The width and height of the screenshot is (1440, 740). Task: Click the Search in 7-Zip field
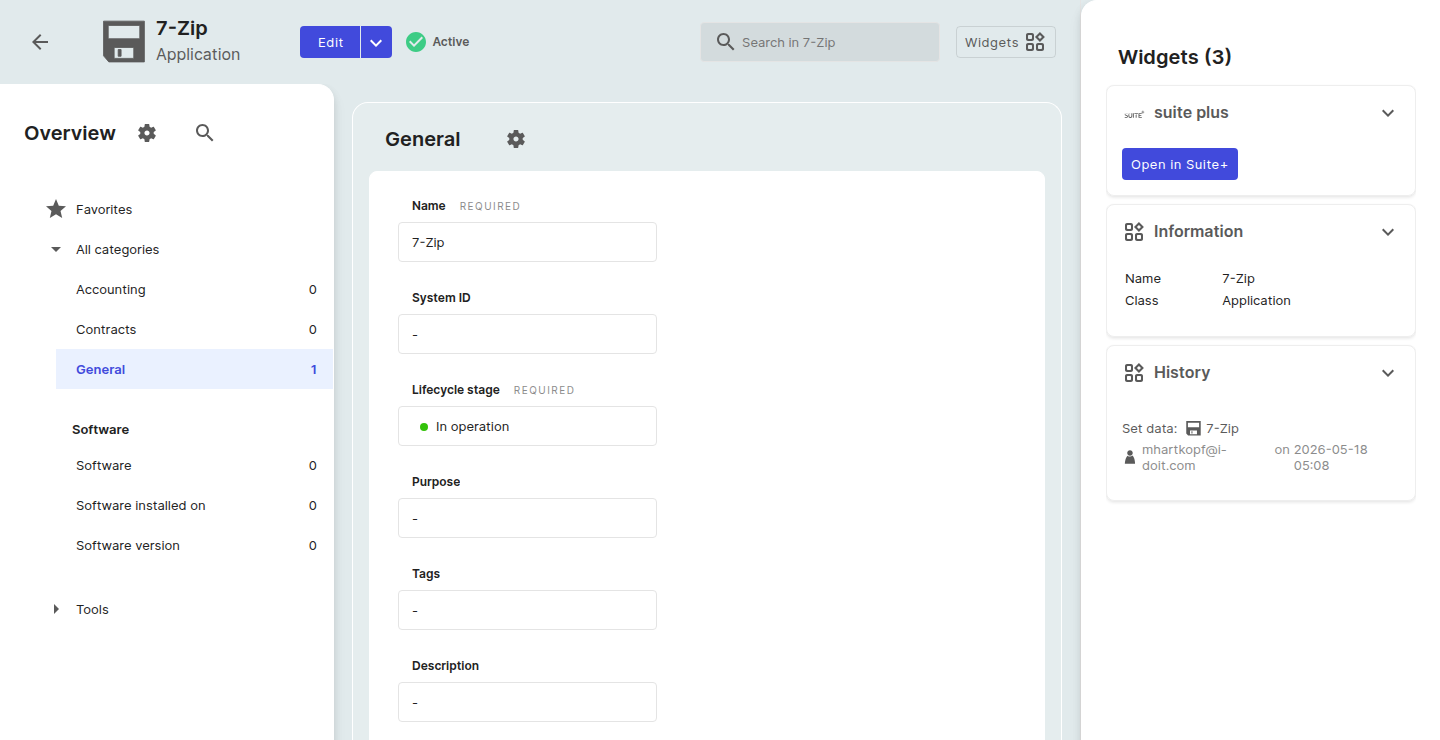pyautogui.click(x=820, y=42)
